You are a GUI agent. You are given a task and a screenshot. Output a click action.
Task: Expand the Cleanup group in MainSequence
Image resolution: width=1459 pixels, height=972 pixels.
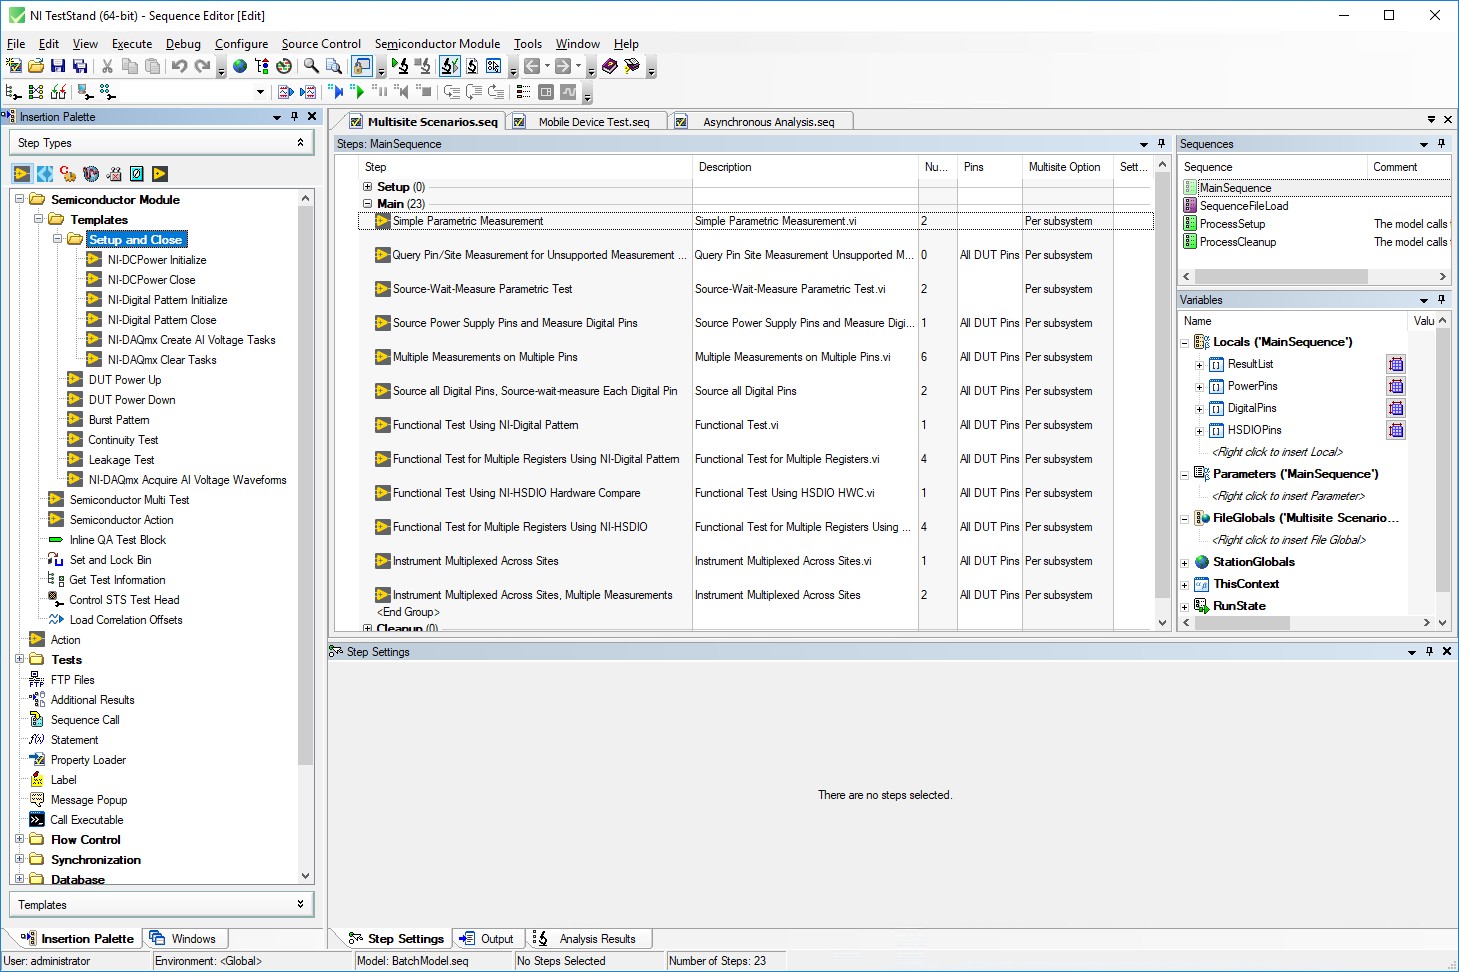(368, 628)
